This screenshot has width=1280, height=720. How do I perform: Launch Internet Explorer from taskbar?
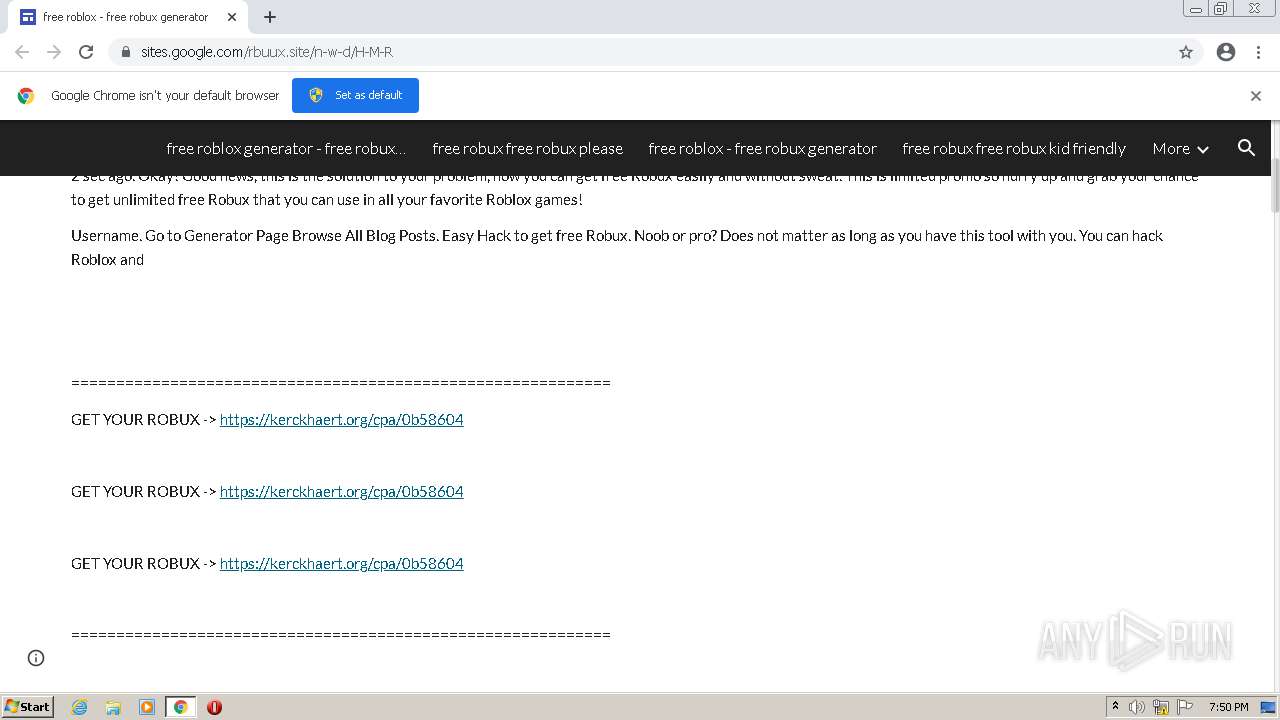pos(80,707)
